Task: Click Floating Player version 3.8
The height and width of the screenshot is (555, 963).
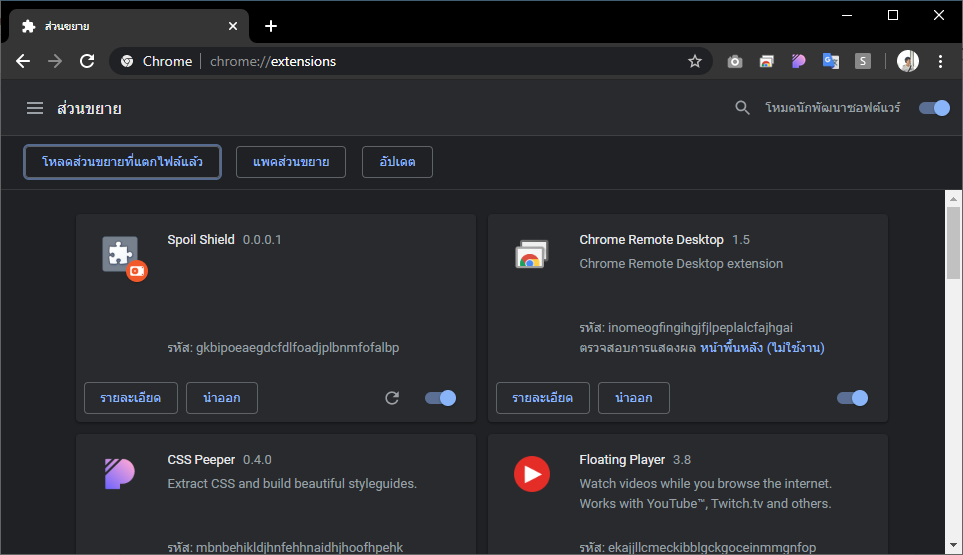Action: (x=682, y=460)
